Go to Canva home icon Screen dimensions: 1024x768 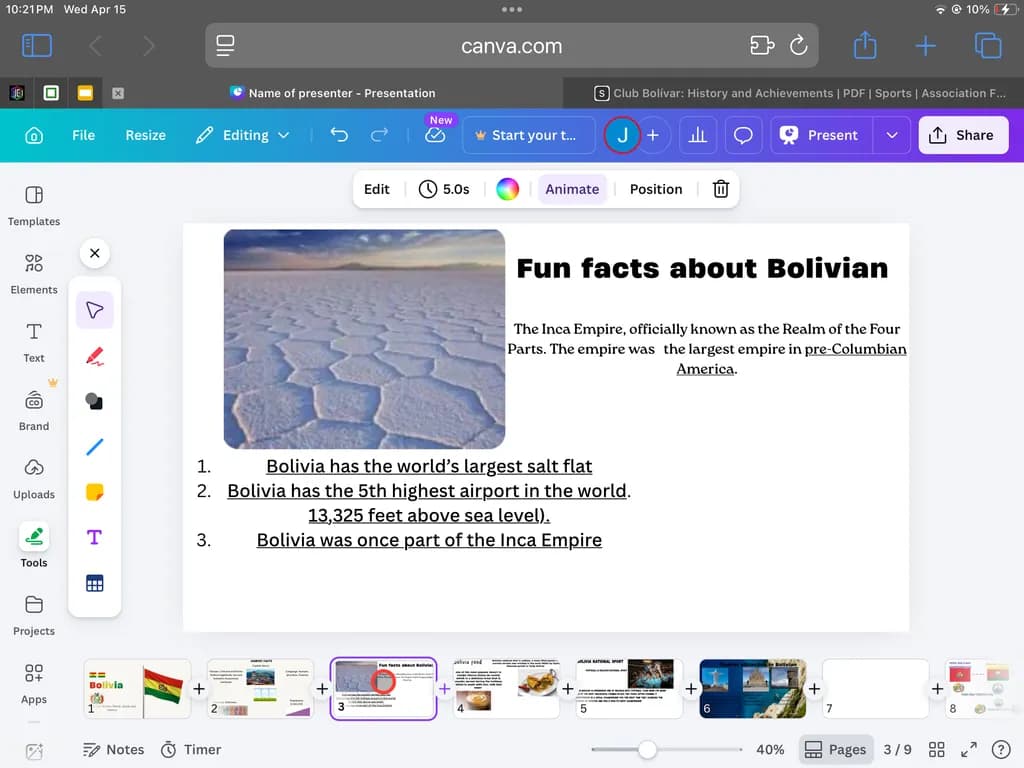(x=34, y=135)
